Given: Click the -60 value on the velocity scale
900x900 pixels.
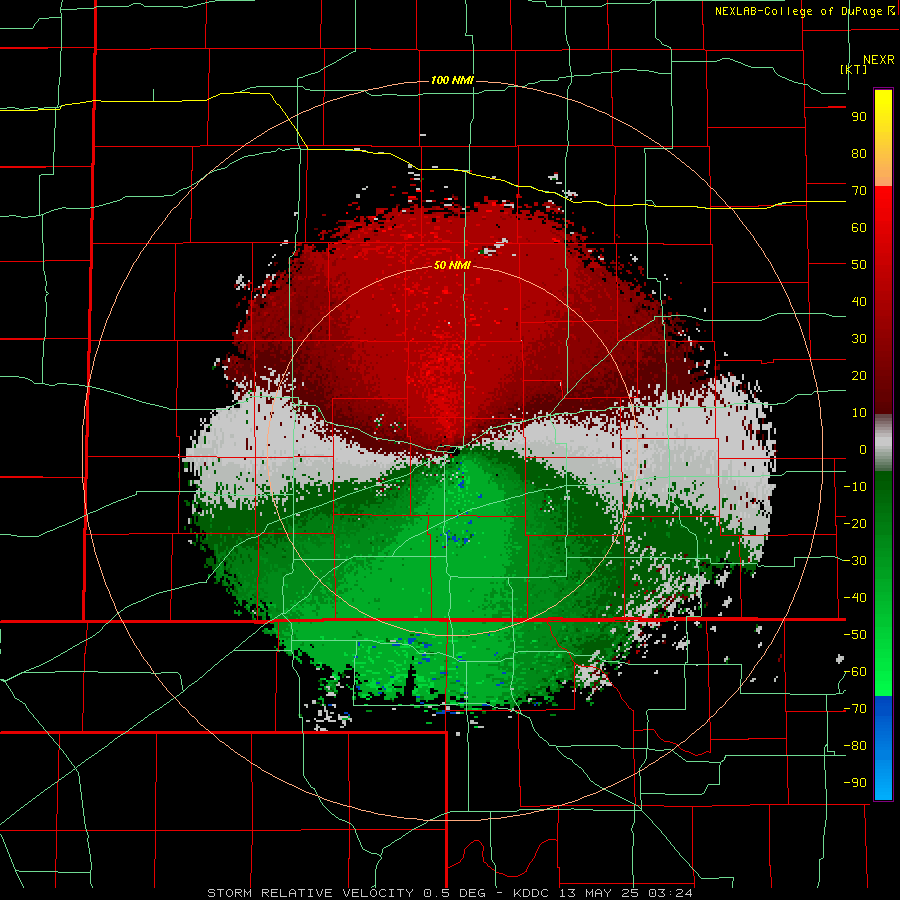Looking at the screenshot, I should (855, 672).
